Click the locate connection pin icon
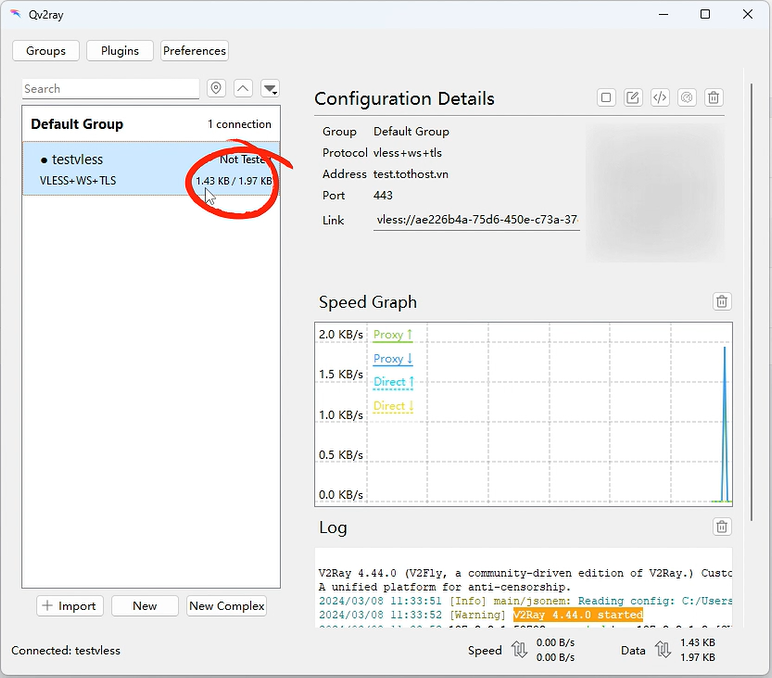Viewport: 772px width, 678px height. (216, 89)
